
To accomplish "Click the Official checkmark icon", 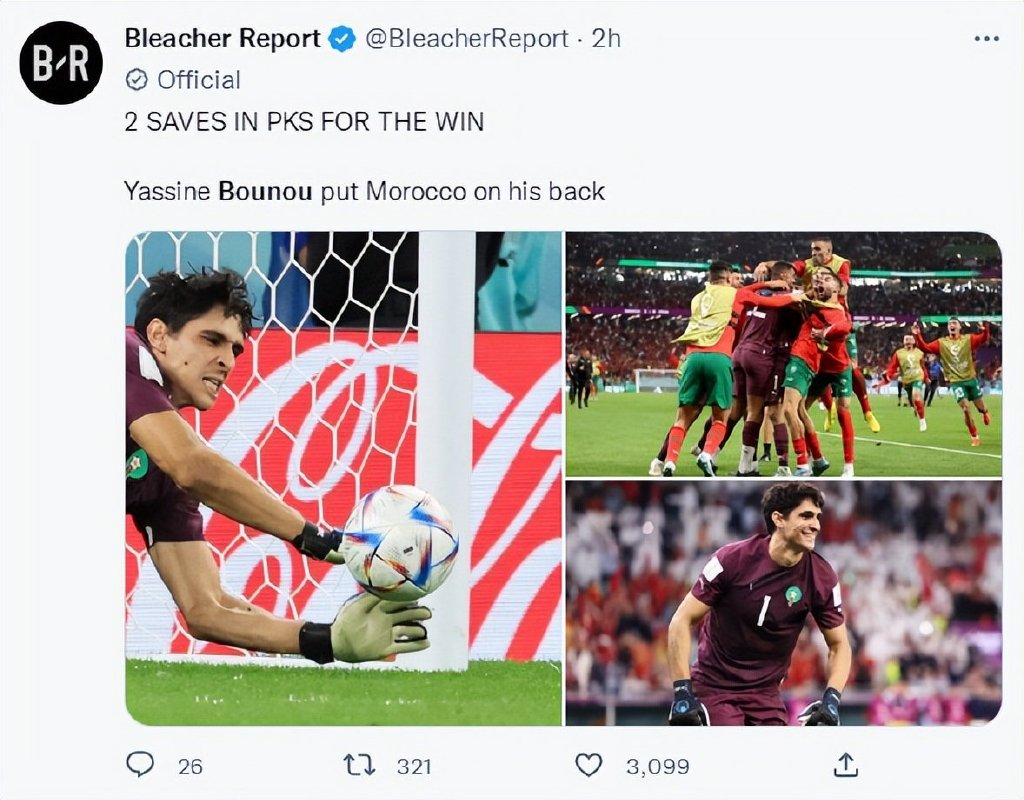I will tap(136, 80).
